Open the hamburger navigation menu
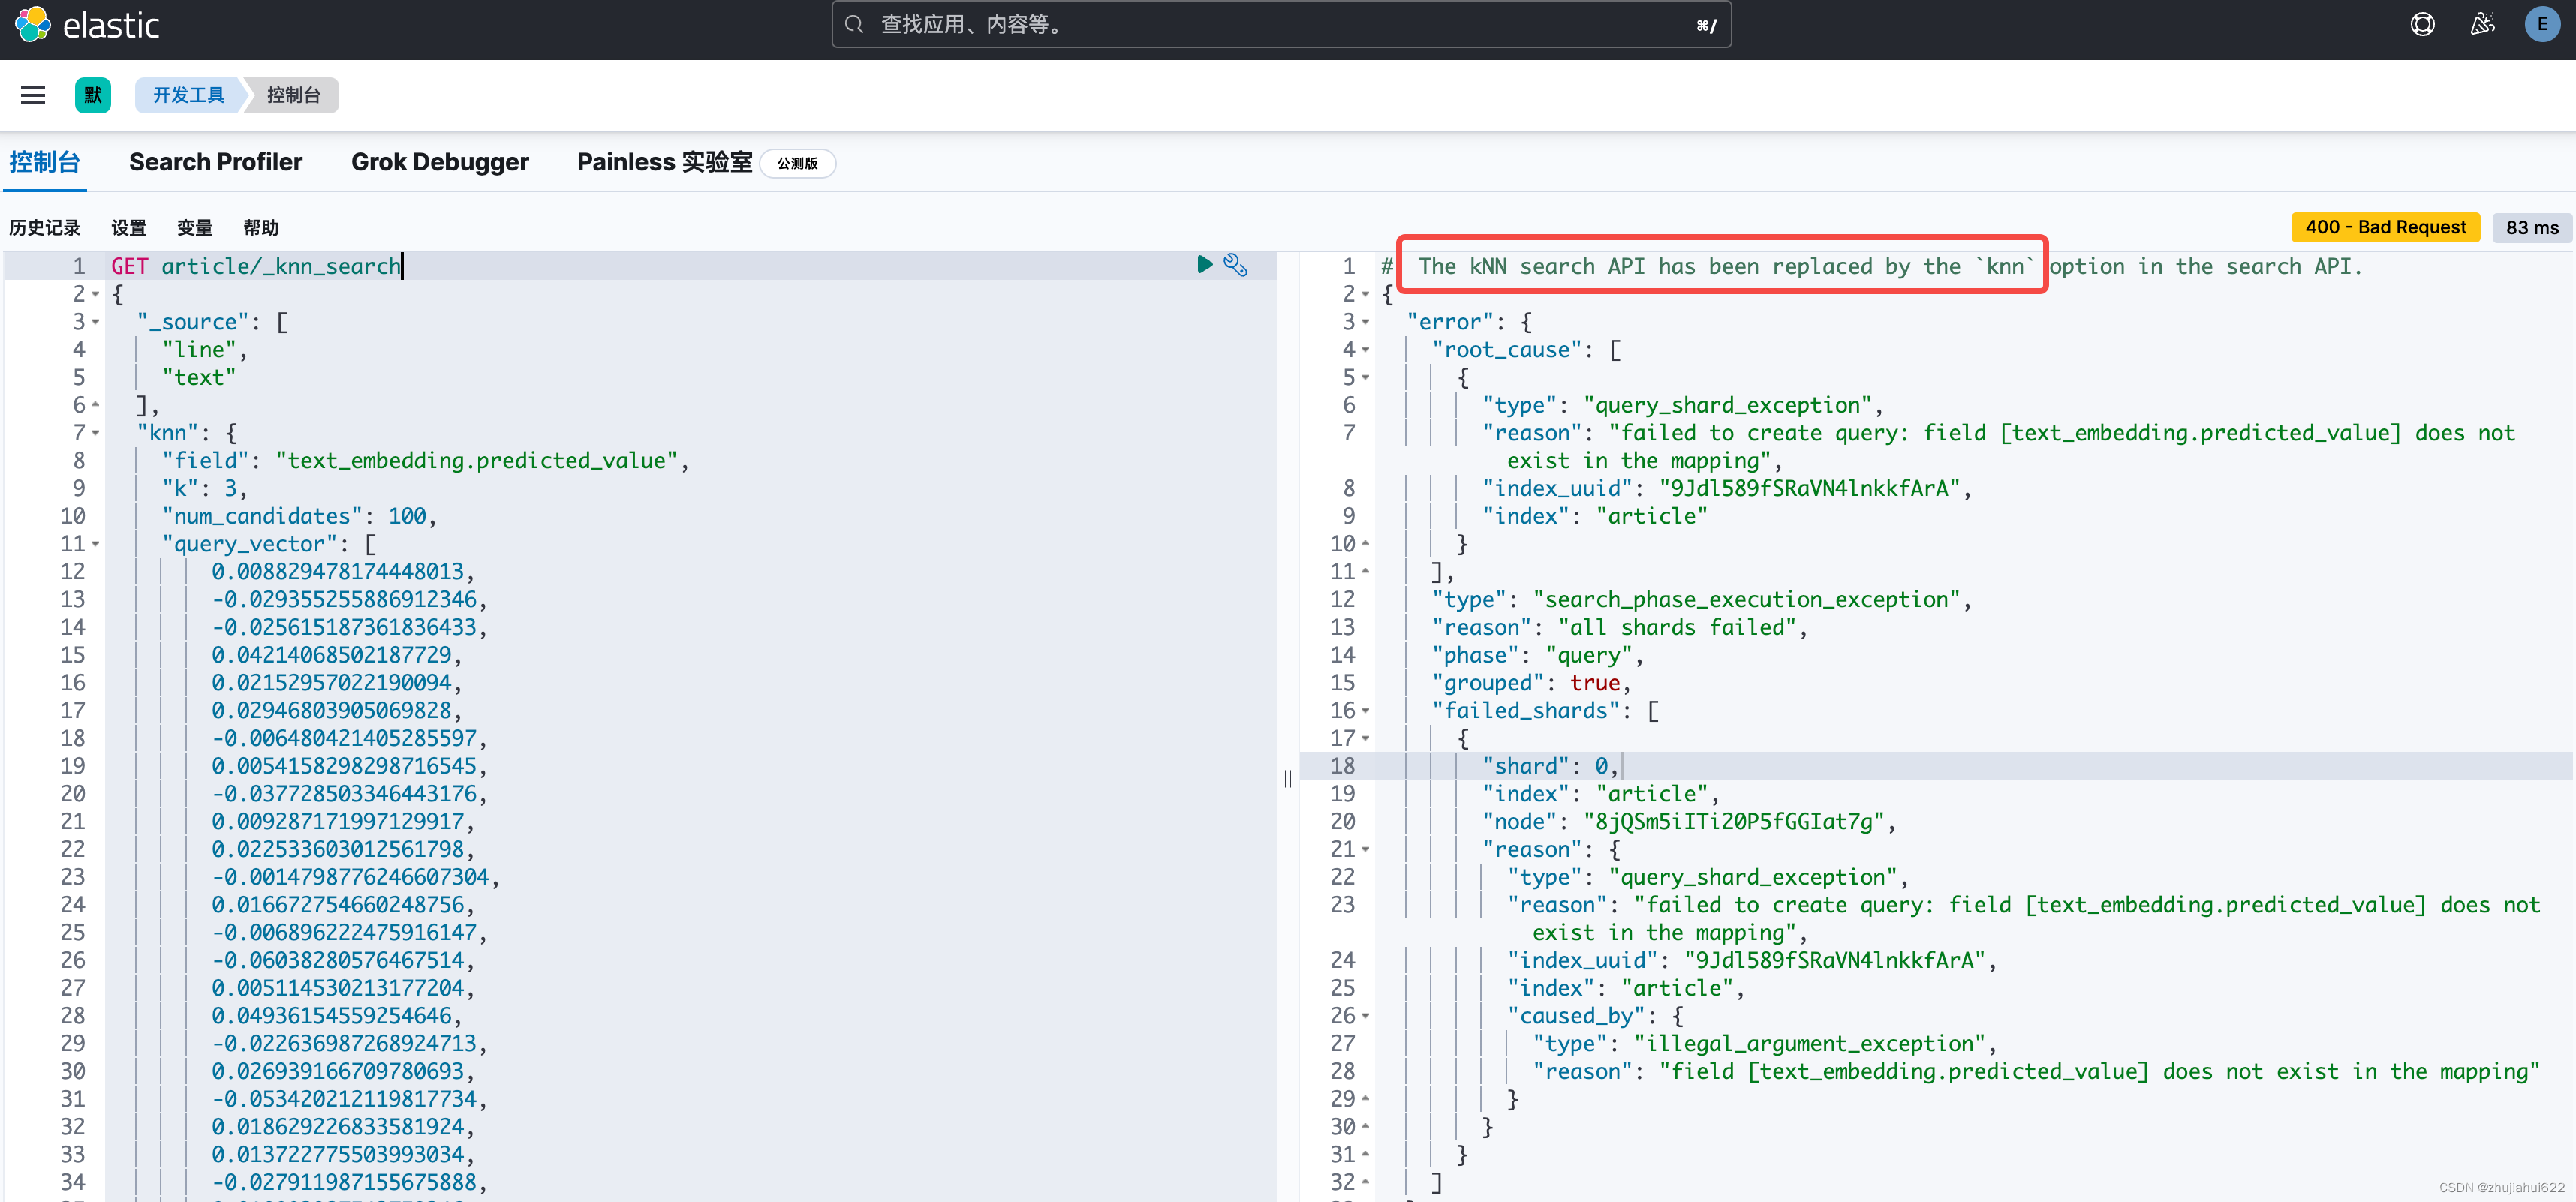 click(33, 95)
